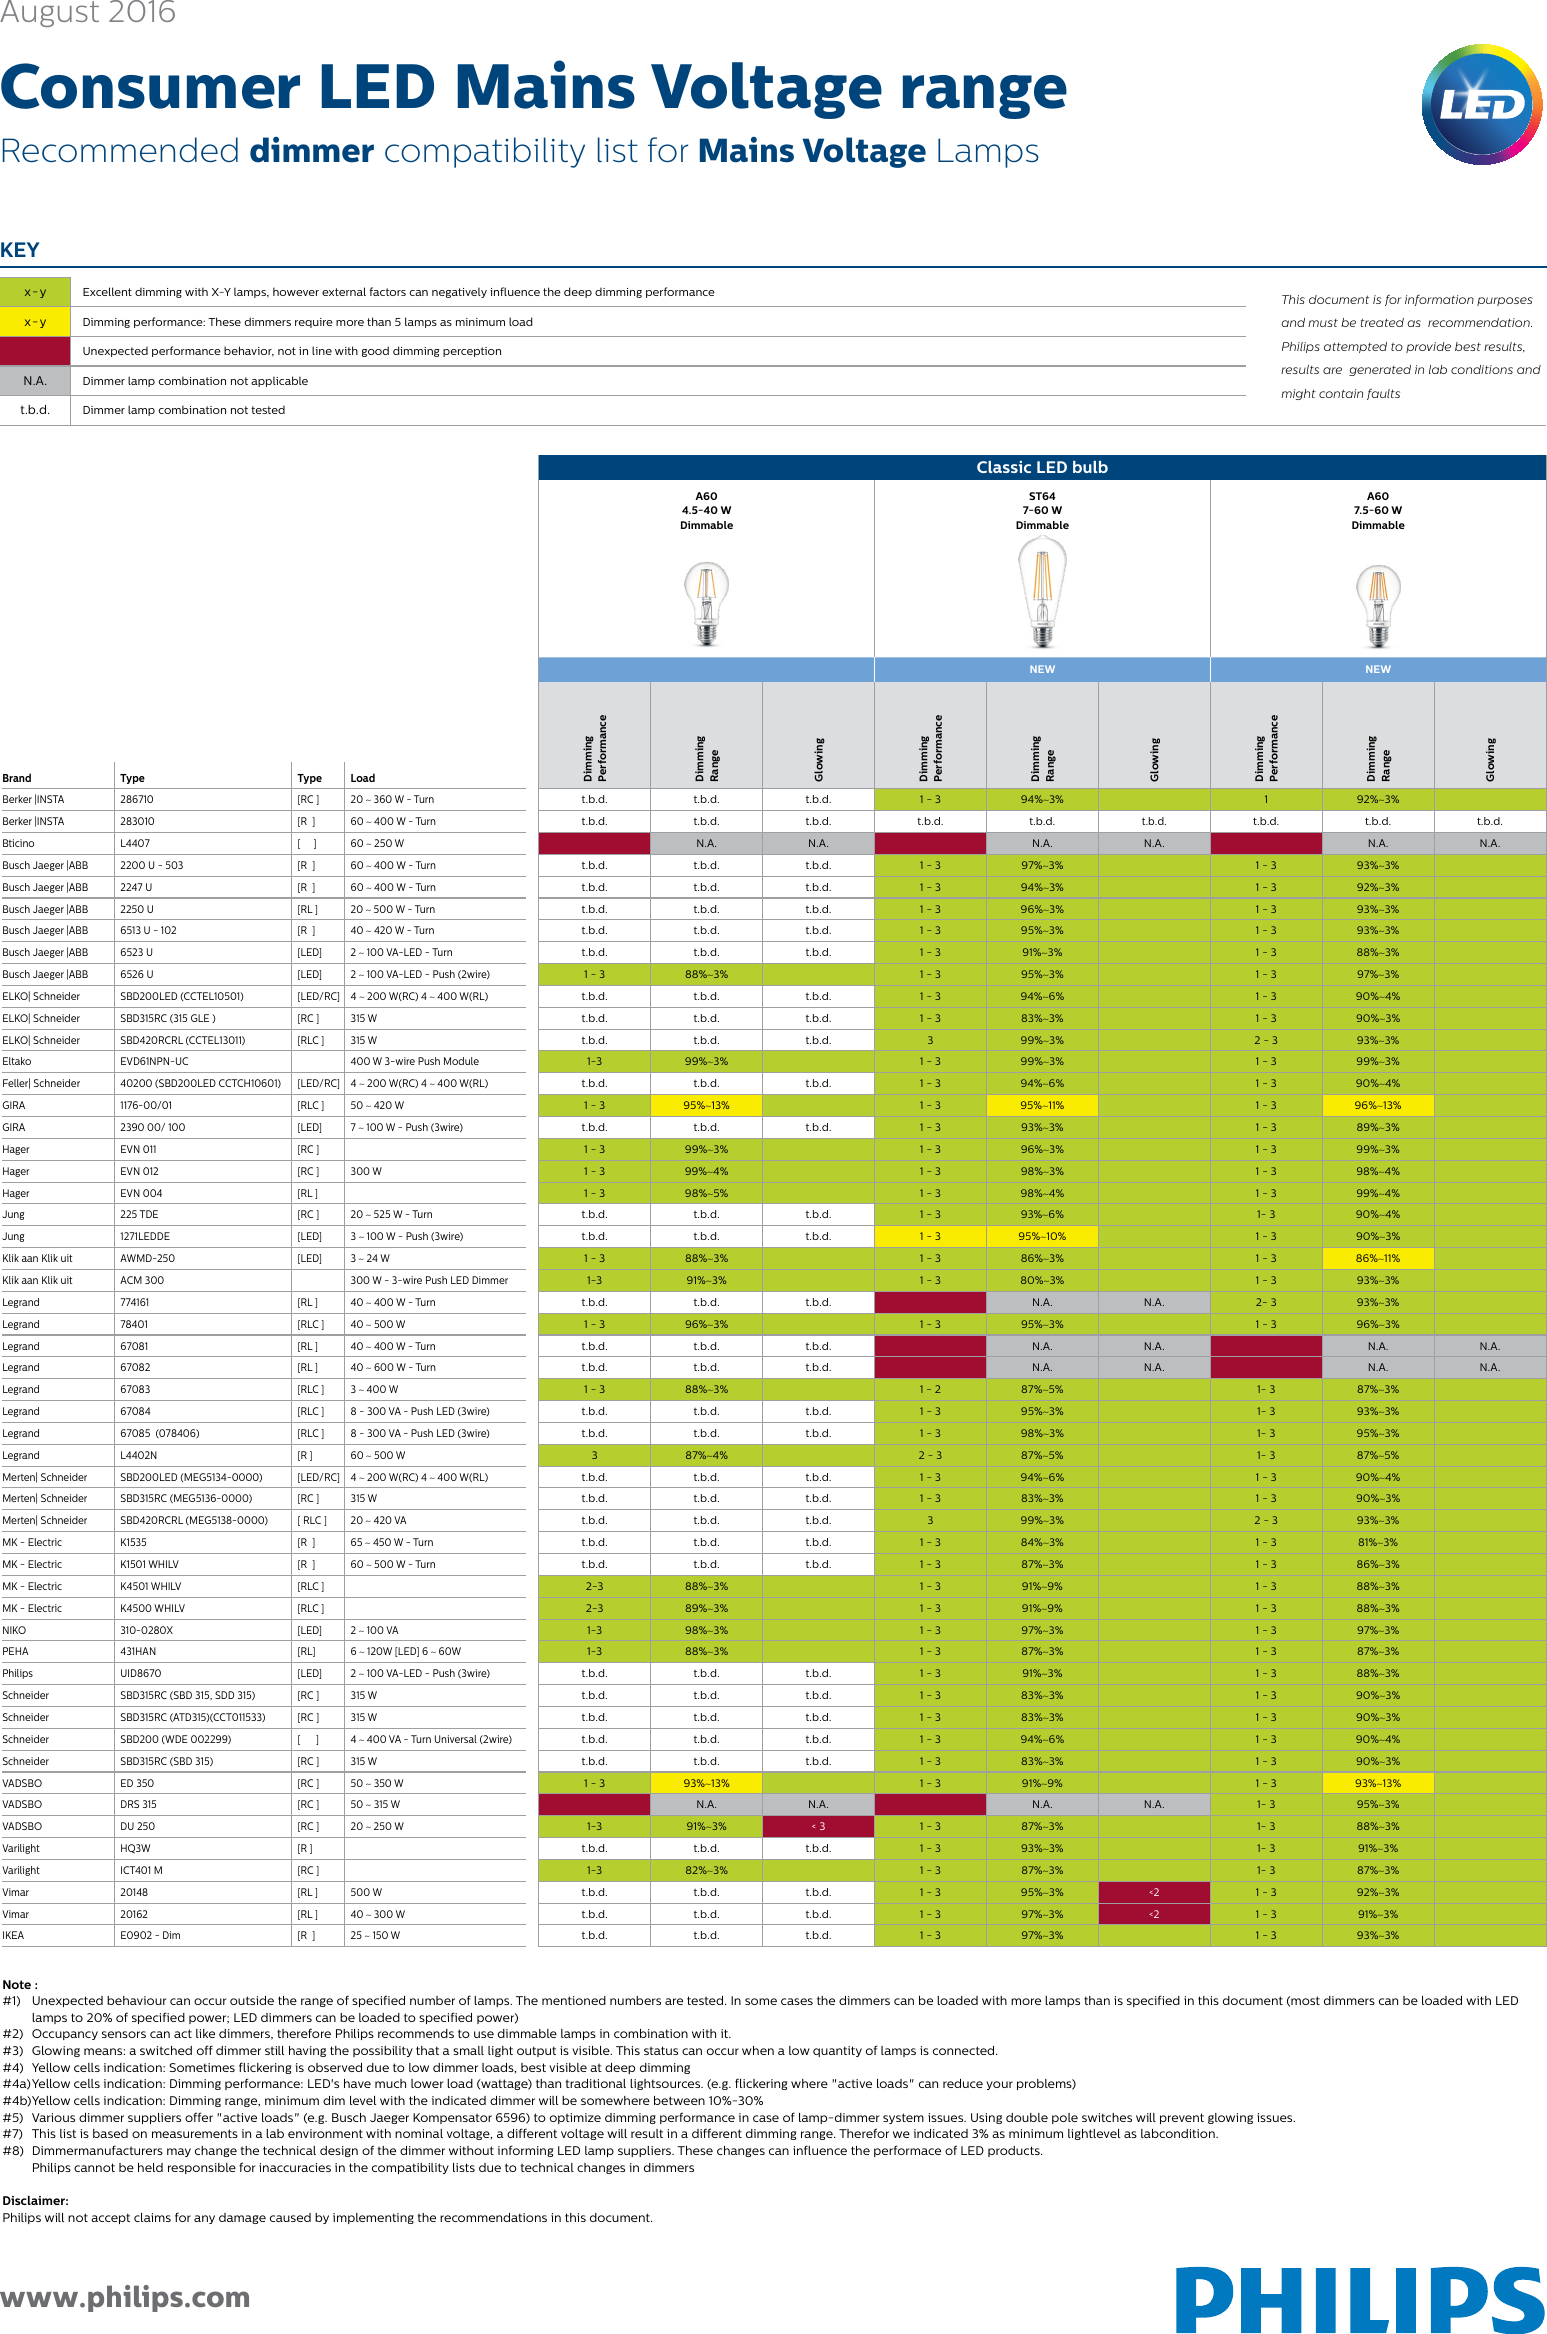The width and height of the screenshot is (1547, 2334).
Task: Click the green x-y key swatch
Action: pos(35,292)
